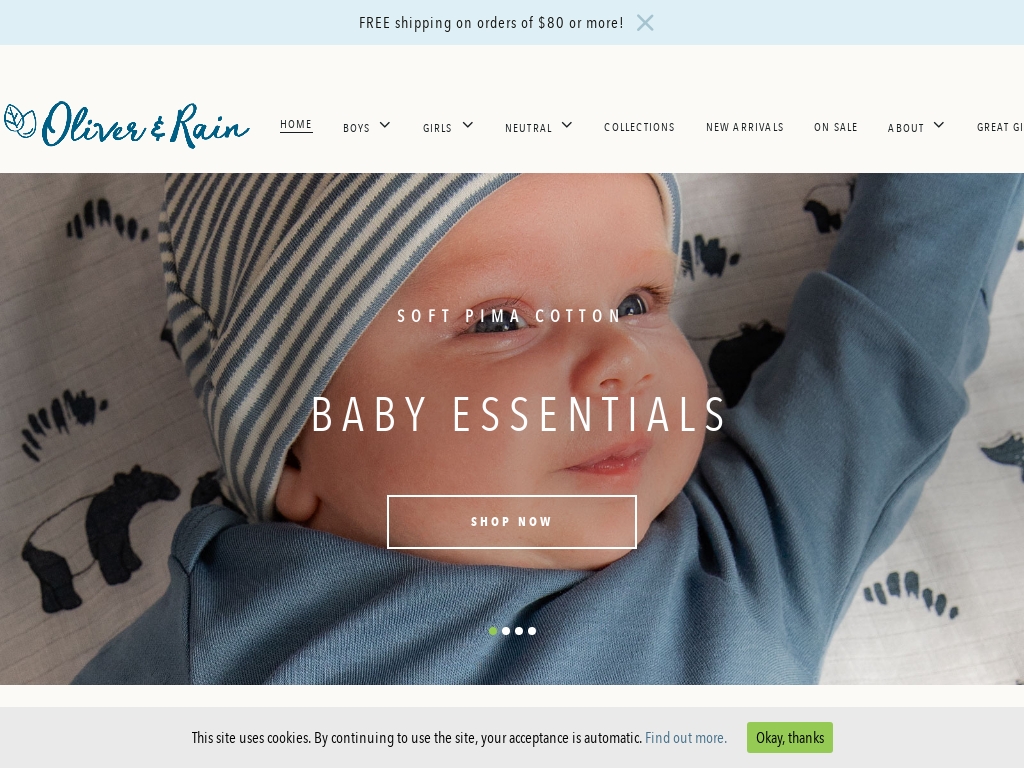
Task: Open the On Sale page
Action: point(835,127)
